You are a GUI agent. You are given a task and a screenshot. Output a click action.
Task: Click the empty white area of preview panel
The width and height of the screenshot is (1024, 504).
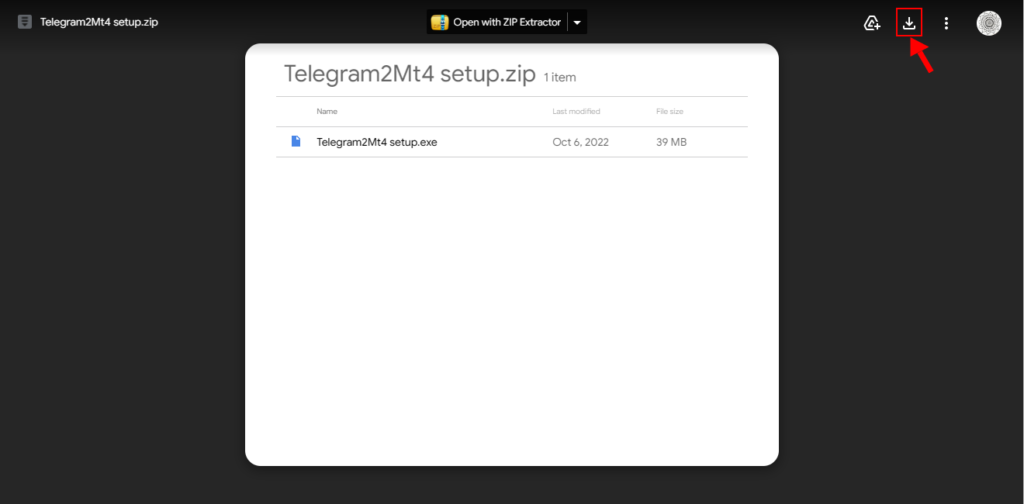511,320
